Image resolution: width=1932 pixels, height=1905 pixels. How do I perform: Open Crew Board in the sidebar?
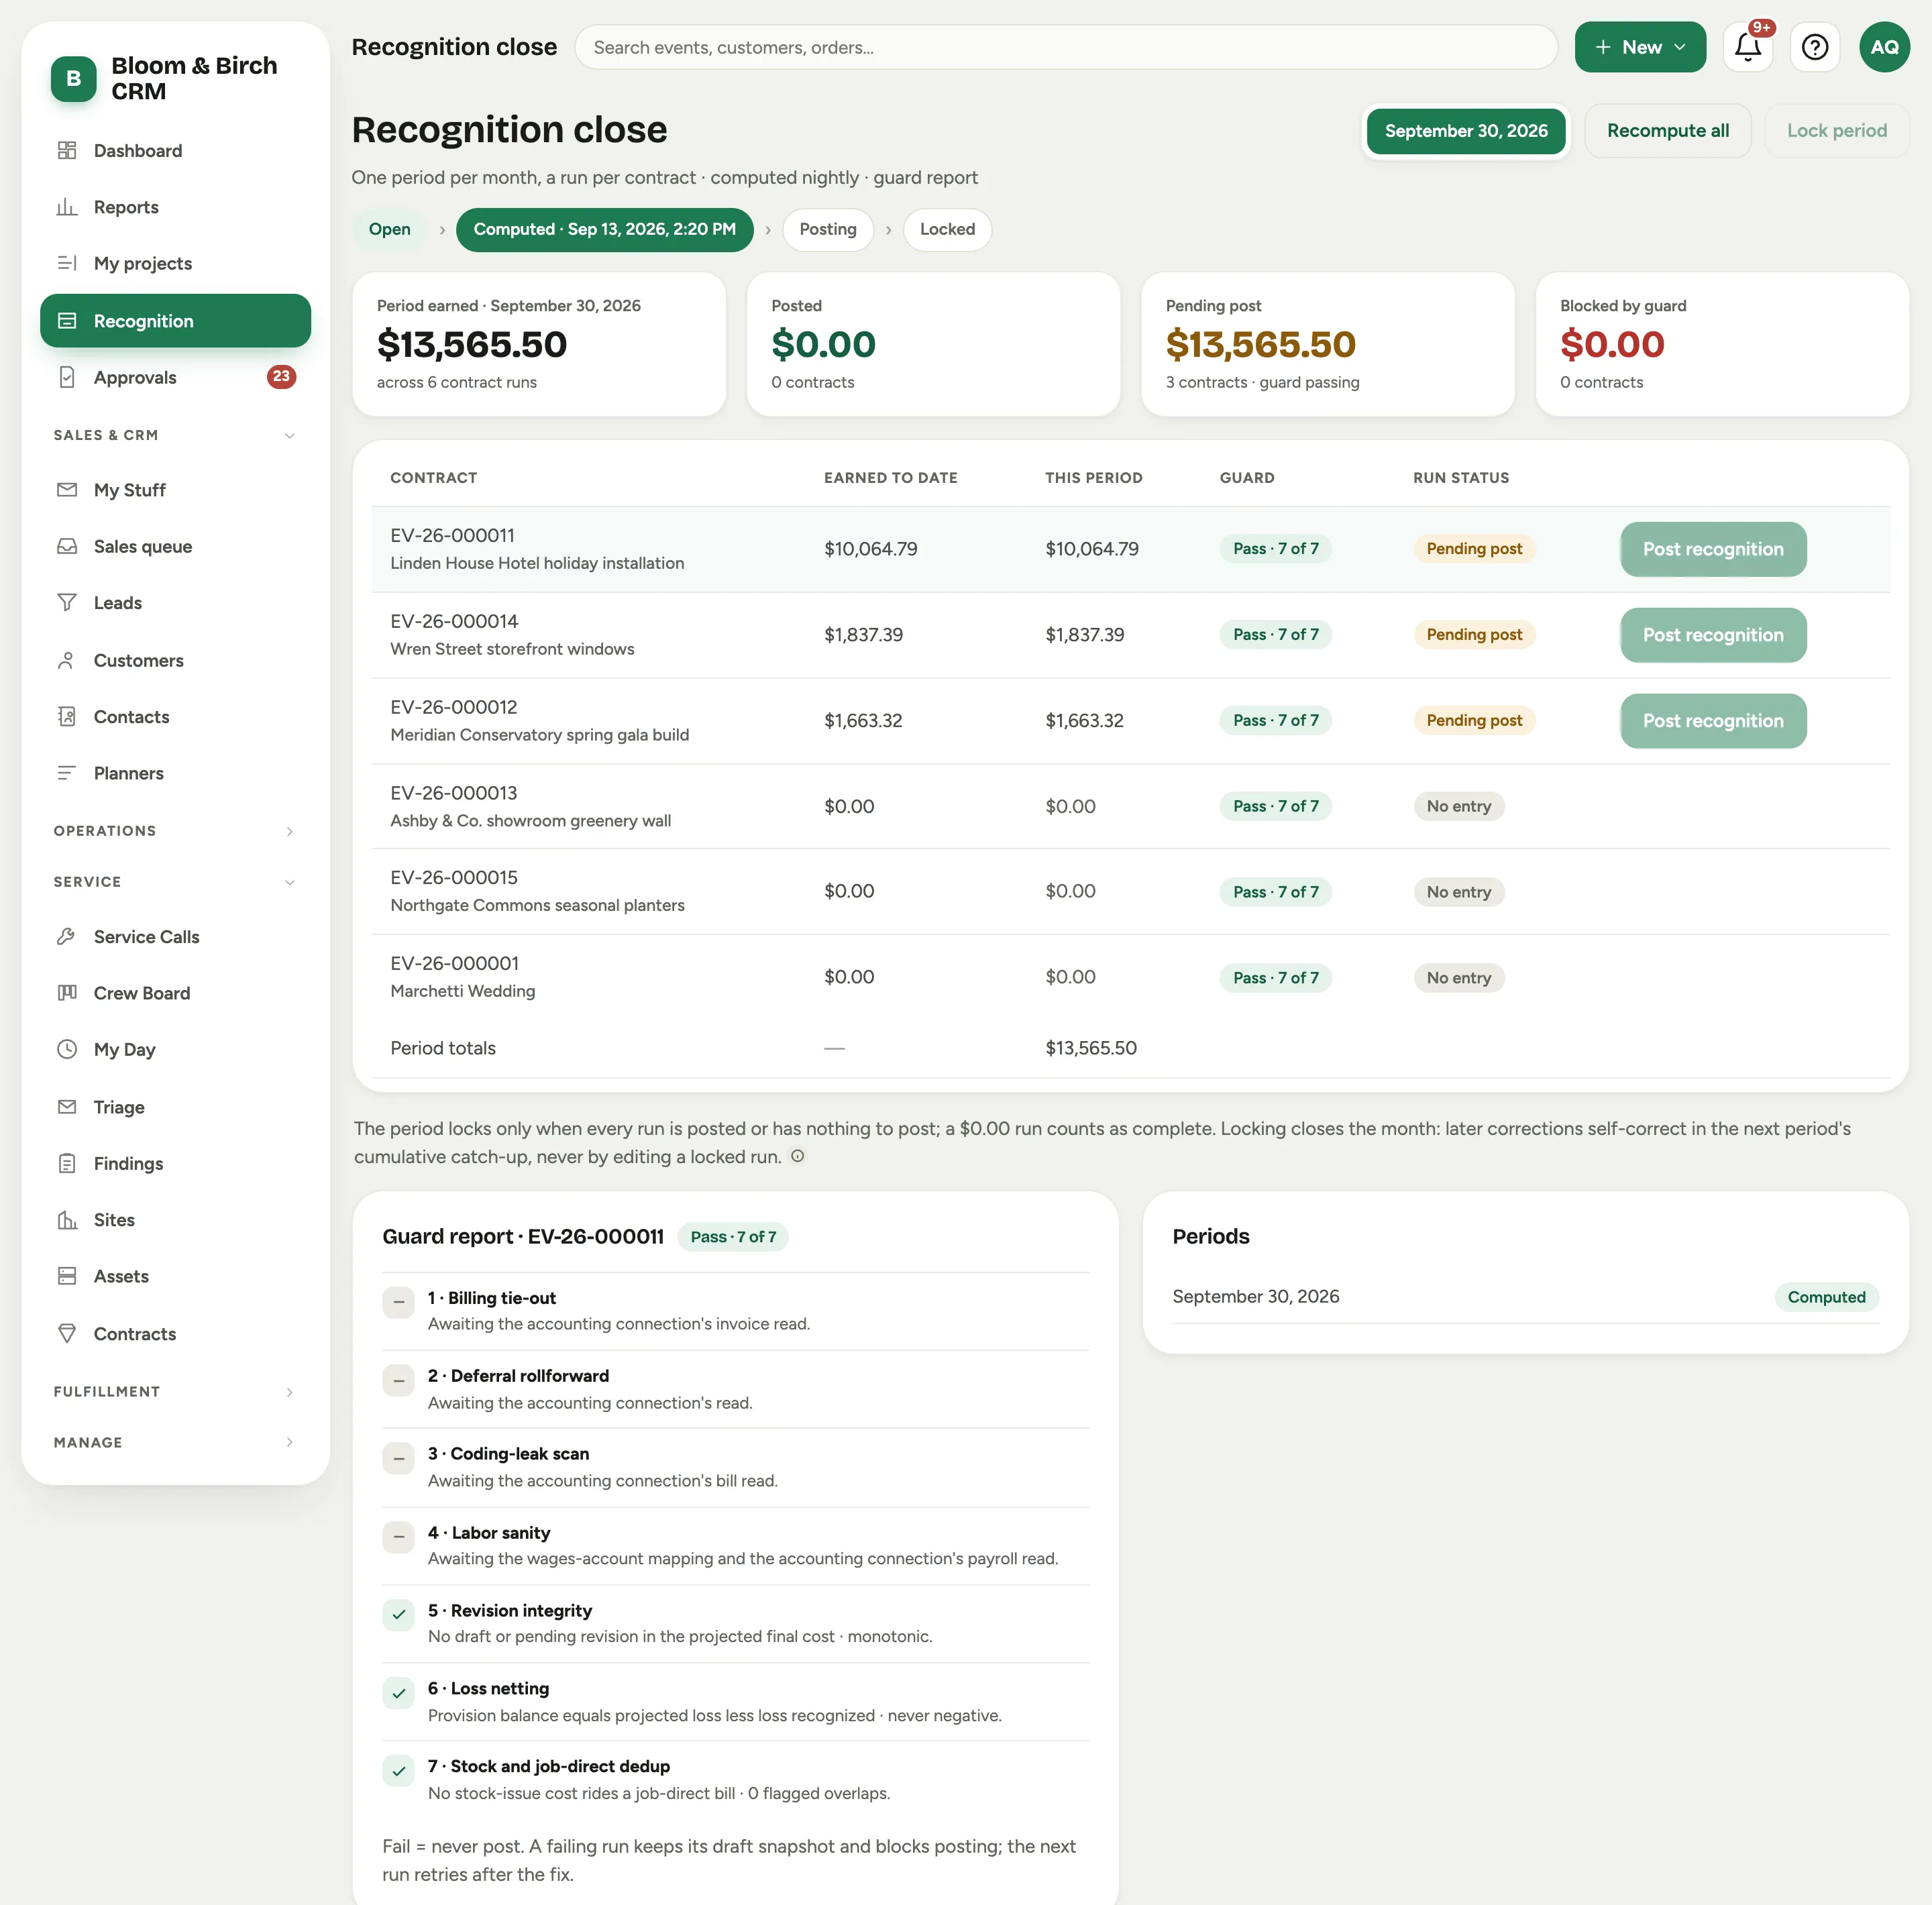pos(175,993)
